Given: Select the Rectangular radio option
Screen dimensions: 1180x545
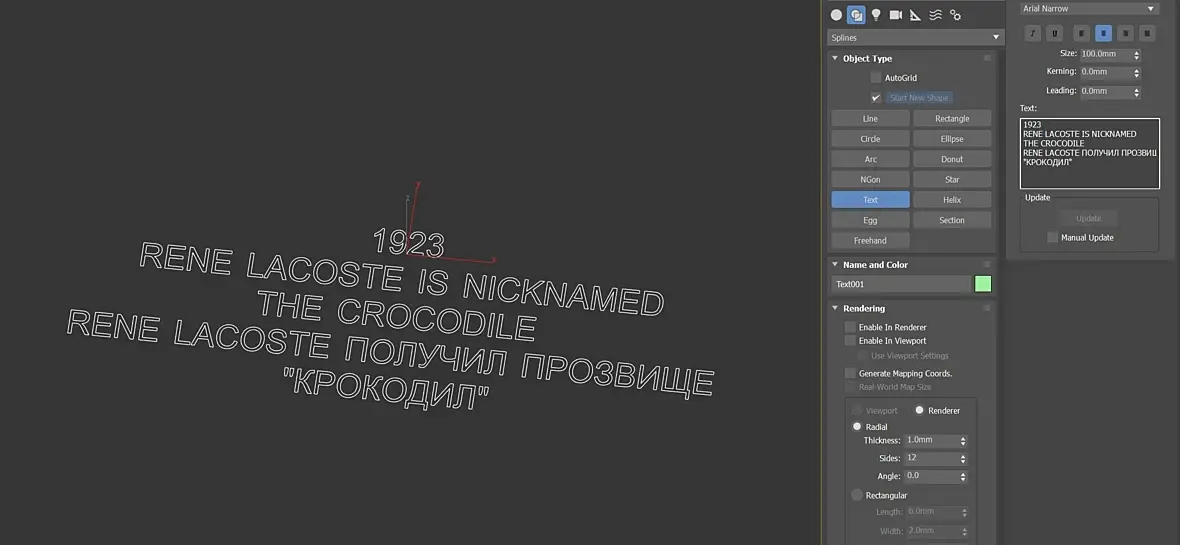Looking at the screenshot, I should (x=856, y=495).
